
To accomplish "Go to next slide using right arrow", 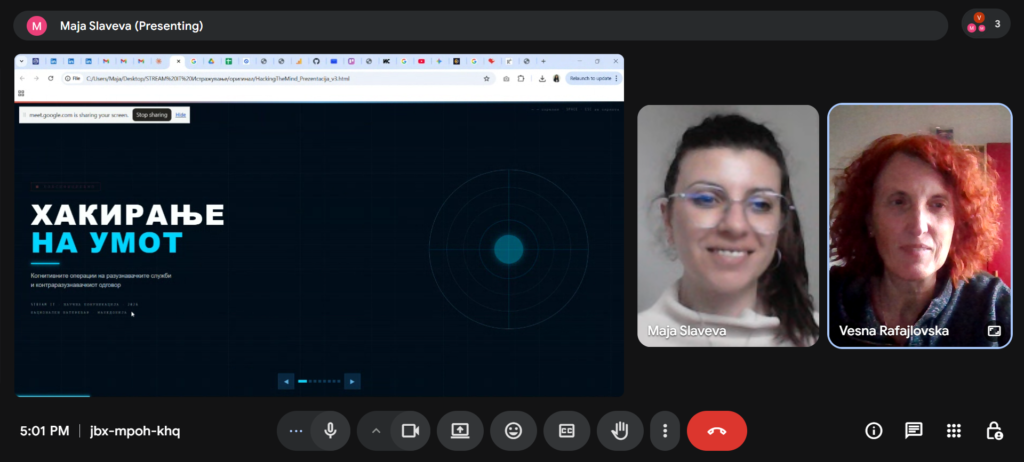I will pyautogui.click(x=351, y=381).
